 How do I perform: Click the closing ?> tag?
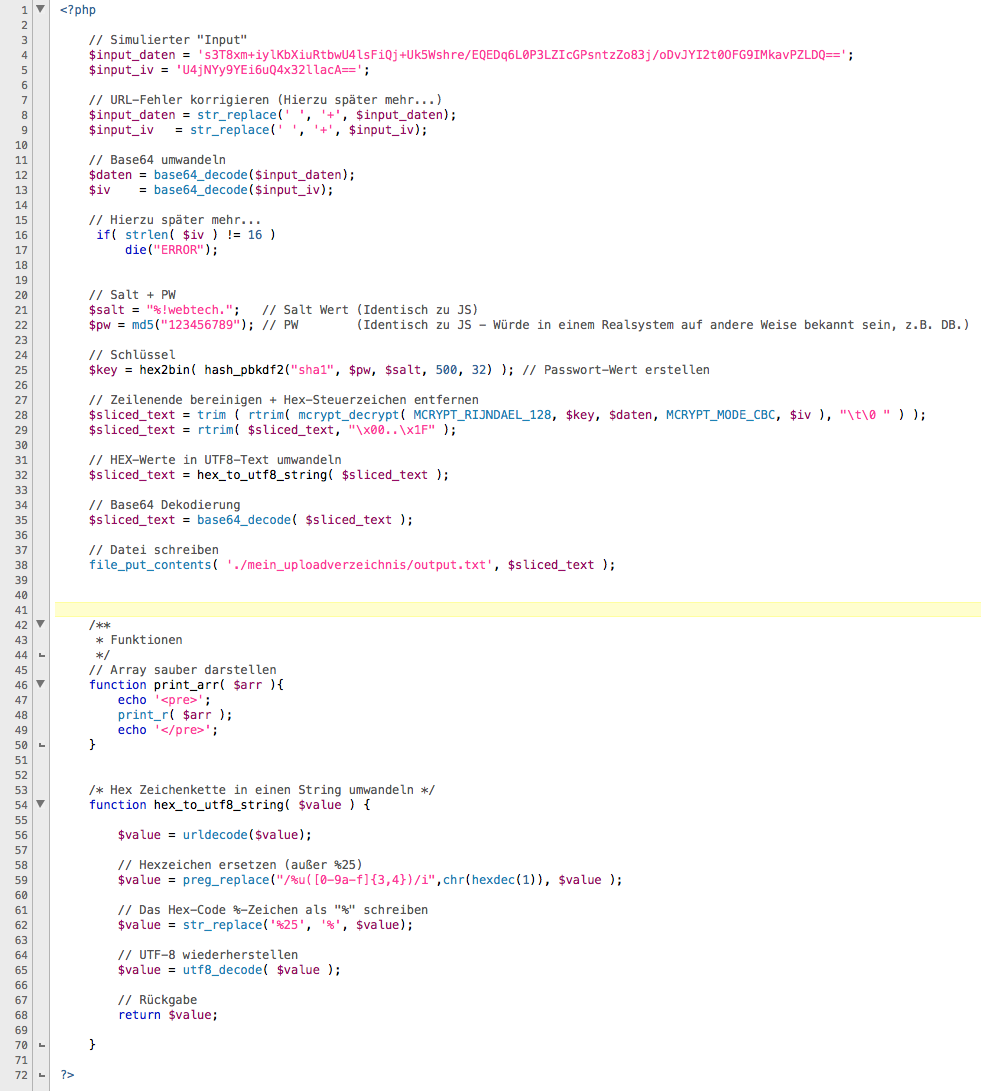[x=67, y=1075]
